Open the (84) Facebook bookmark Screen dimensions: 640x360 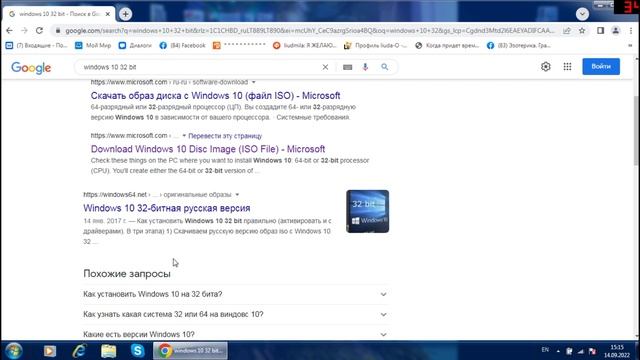(x=182, y=45)
